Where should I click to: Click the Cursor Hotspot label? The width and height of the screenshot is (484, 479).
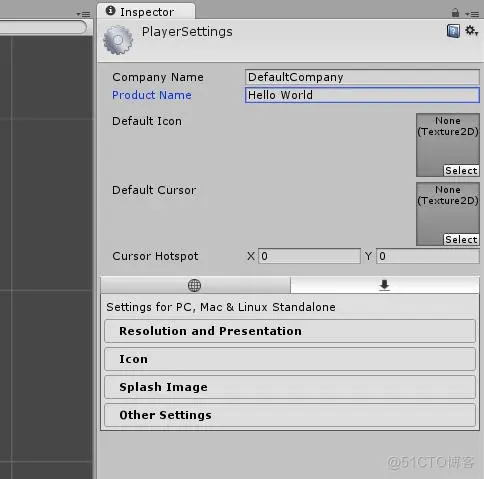(155, 256)
